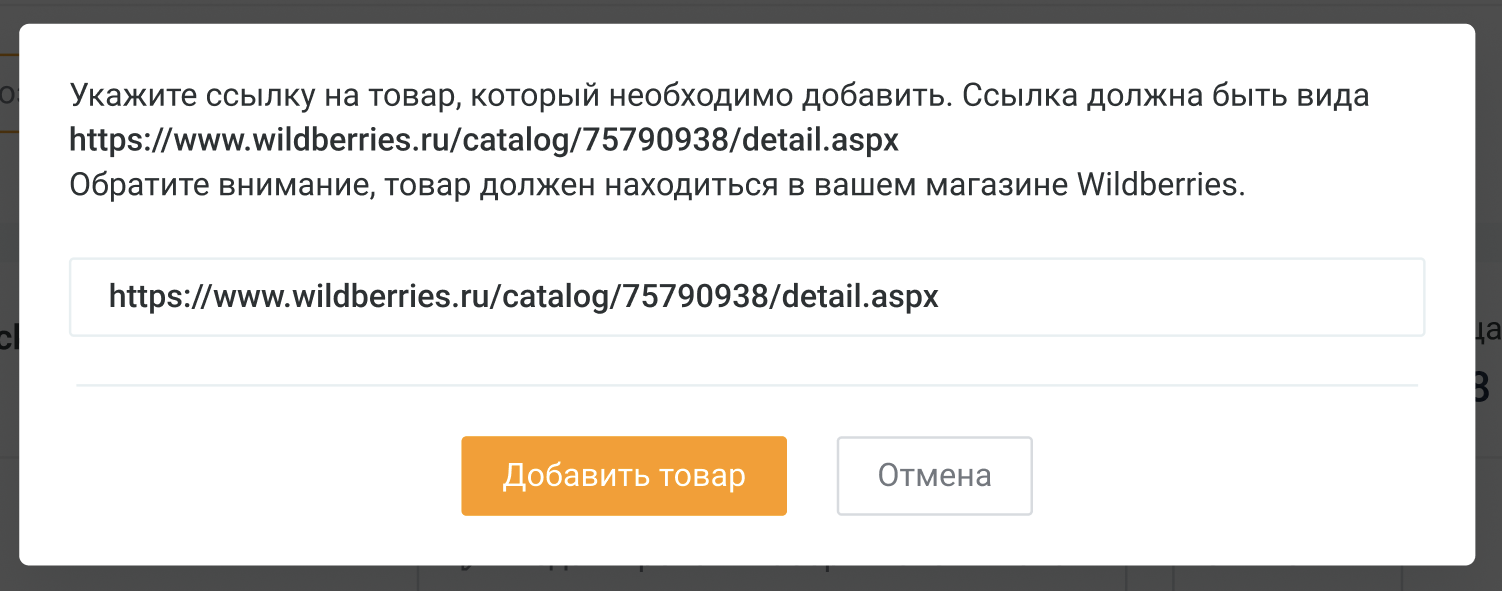
Task: Click product ID 75790938 inside the input field
Action: pos(696,297)
